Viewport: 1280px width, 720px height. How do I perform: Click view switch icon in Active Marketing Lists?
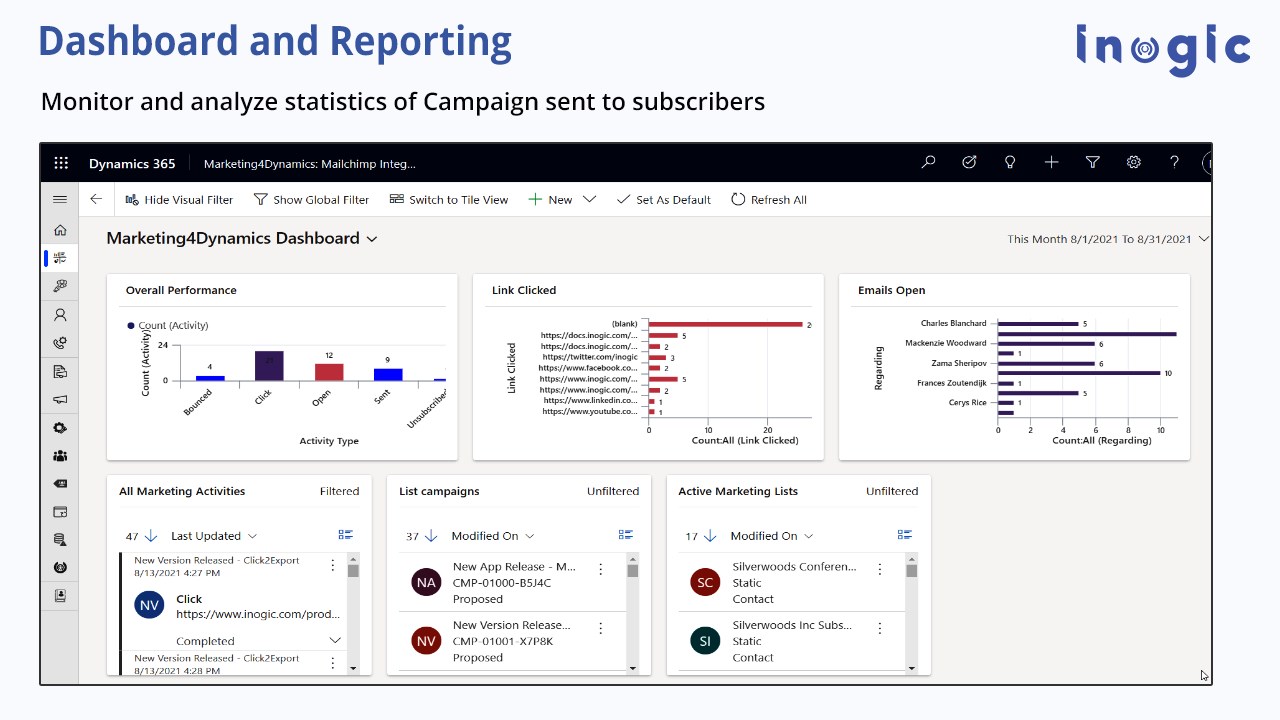[x=905, y=536]
